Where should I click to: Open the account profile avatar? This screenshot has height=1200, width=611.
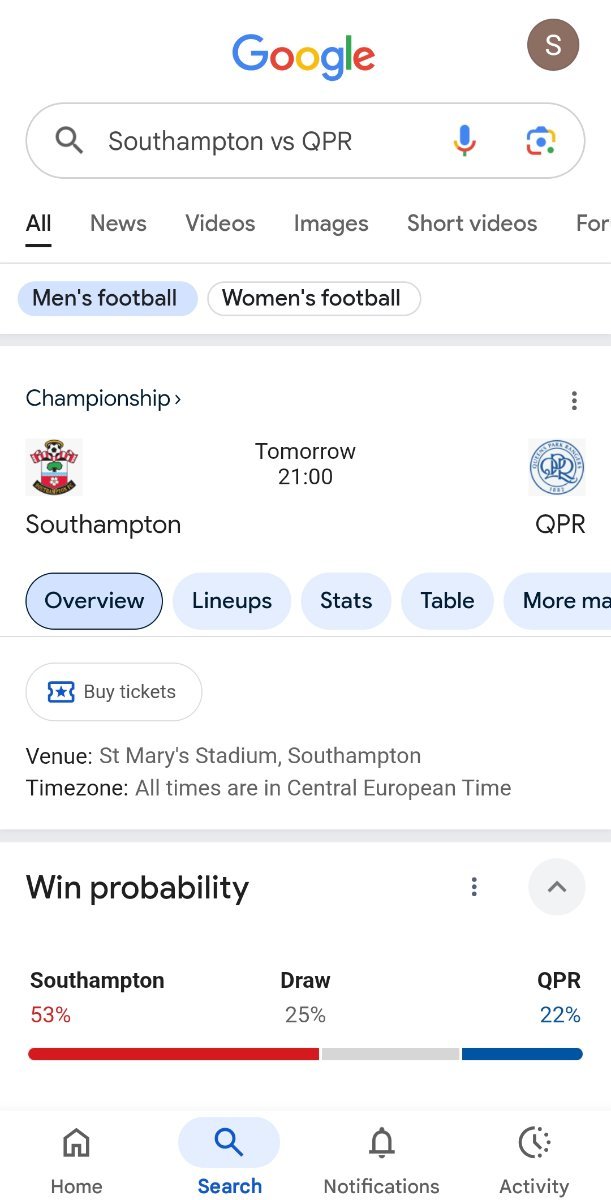(x=552, y=45)
